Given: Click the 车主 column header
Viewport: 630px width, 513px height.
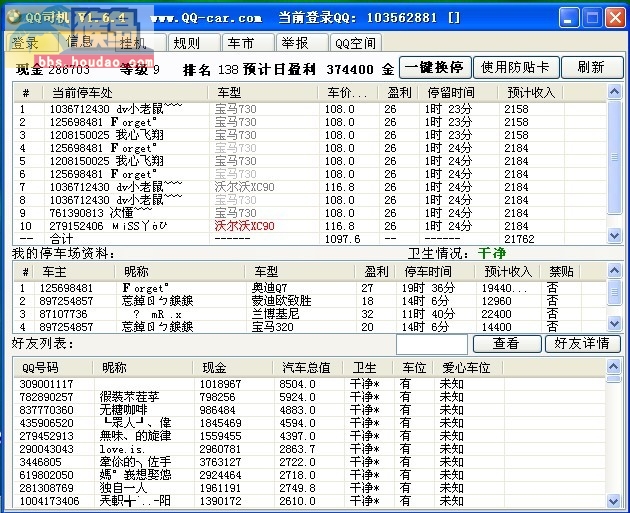Looking at the screenshot, I should (74, 272).
